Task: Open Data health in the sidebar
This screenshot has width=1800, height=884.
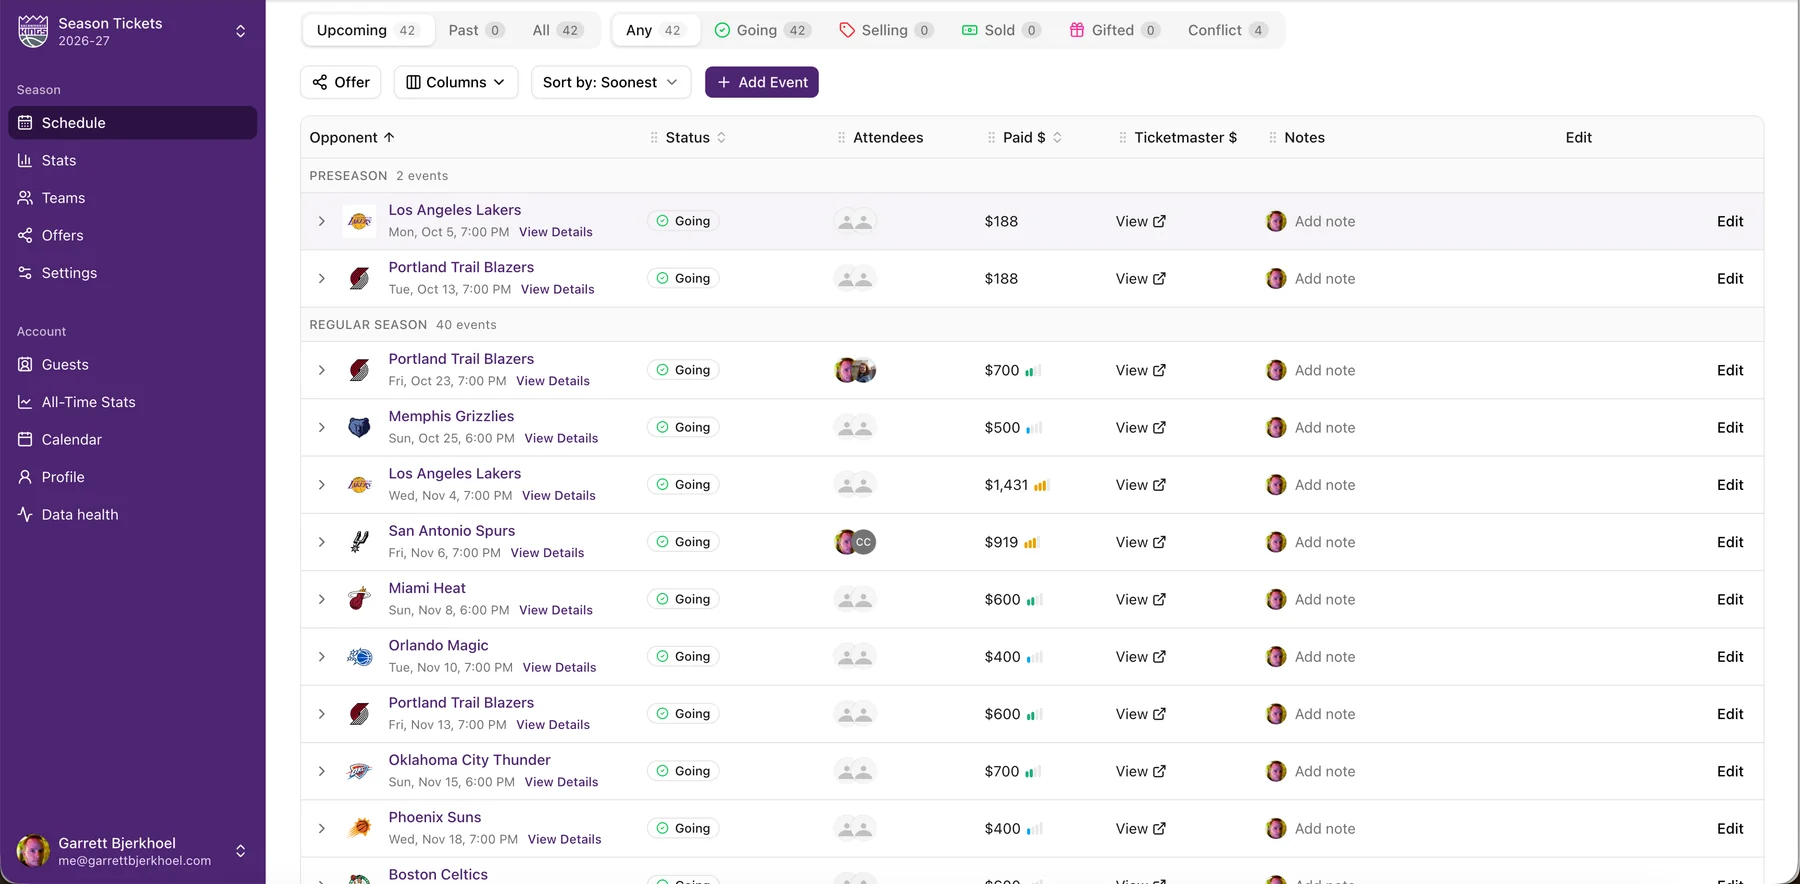Action: coord(132,514)
